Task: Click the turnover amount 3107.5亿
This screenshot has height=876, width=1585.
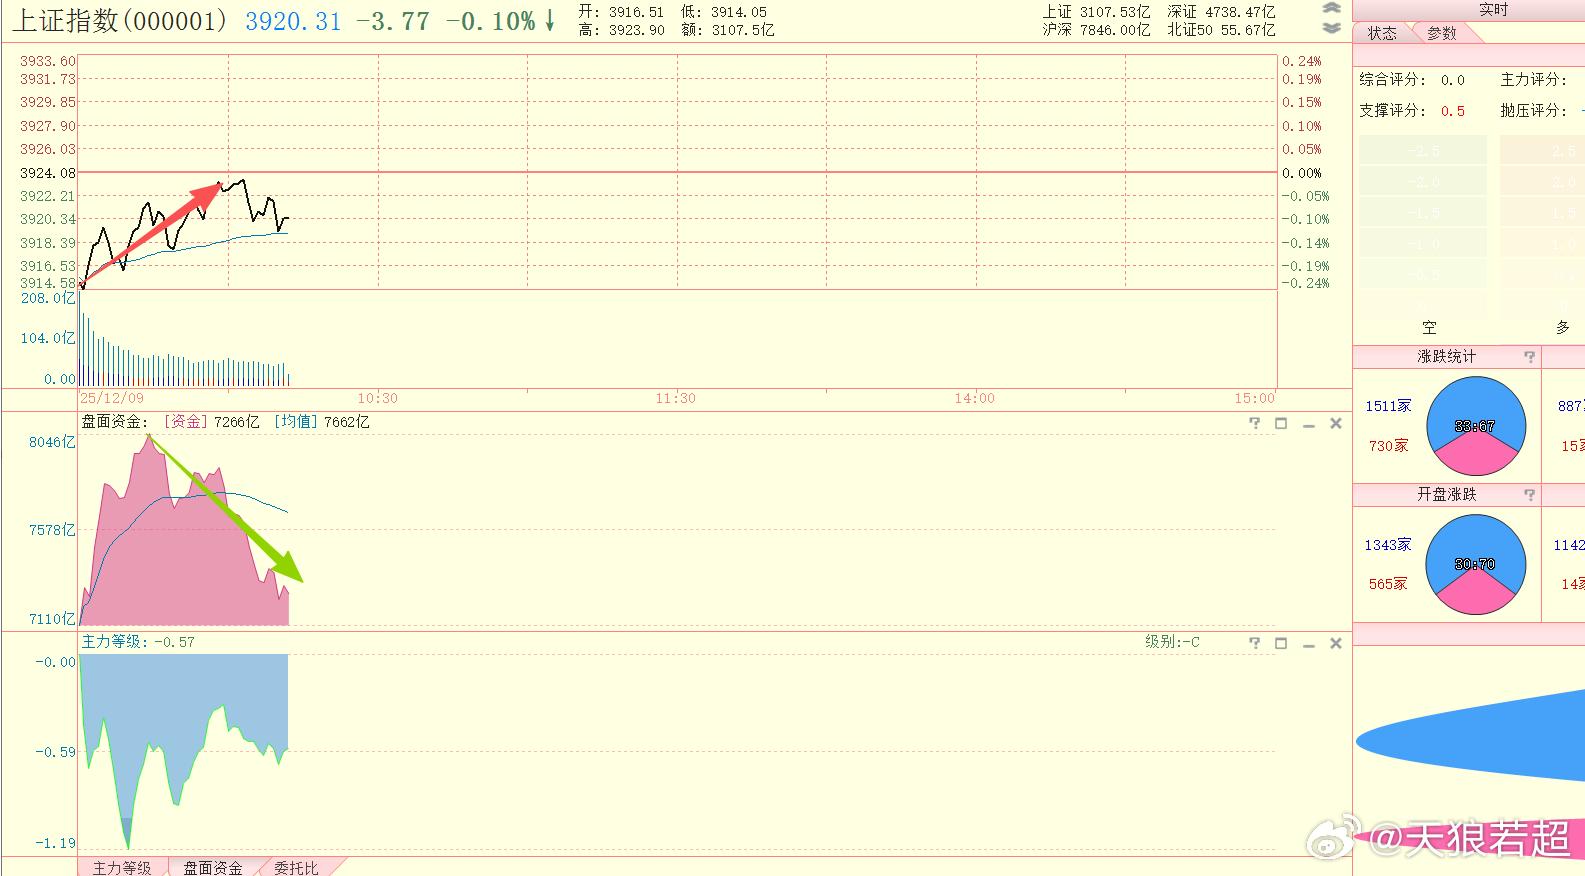Action: [743, 30]
